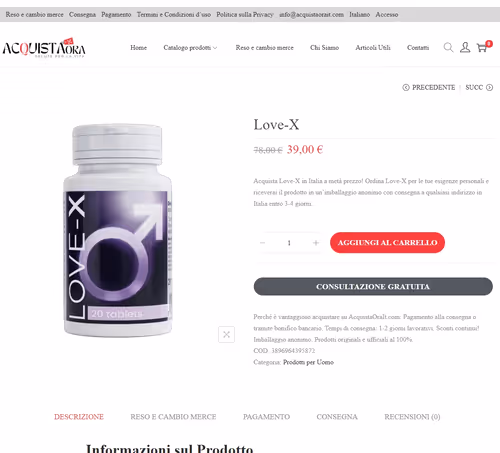The width and height of the screenshot is (500, 453).
Task: Open the shopping cart icon
Action: tap(482, 47)
